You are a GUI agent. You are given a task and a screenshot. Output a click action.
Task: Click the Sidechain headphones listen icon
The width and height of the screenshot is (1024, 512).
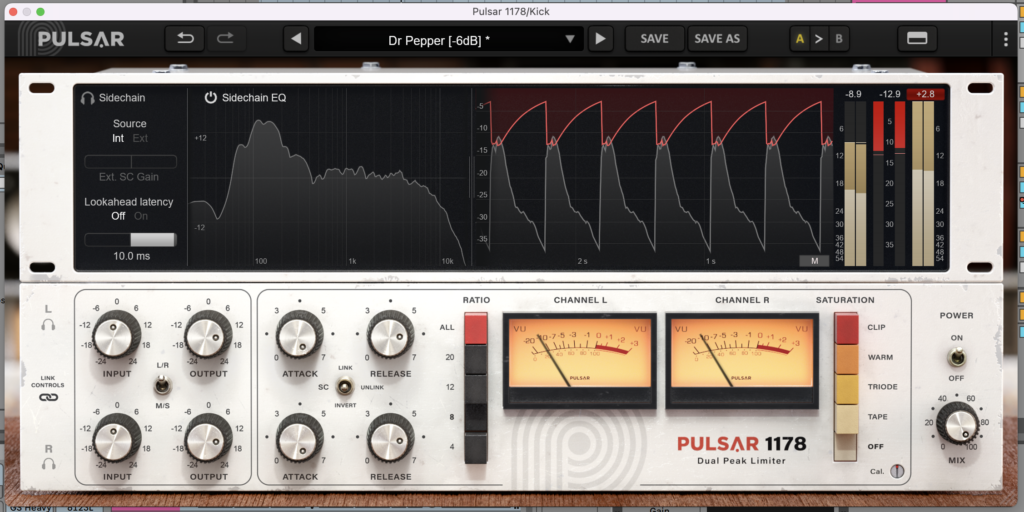[x=88, y=98]
